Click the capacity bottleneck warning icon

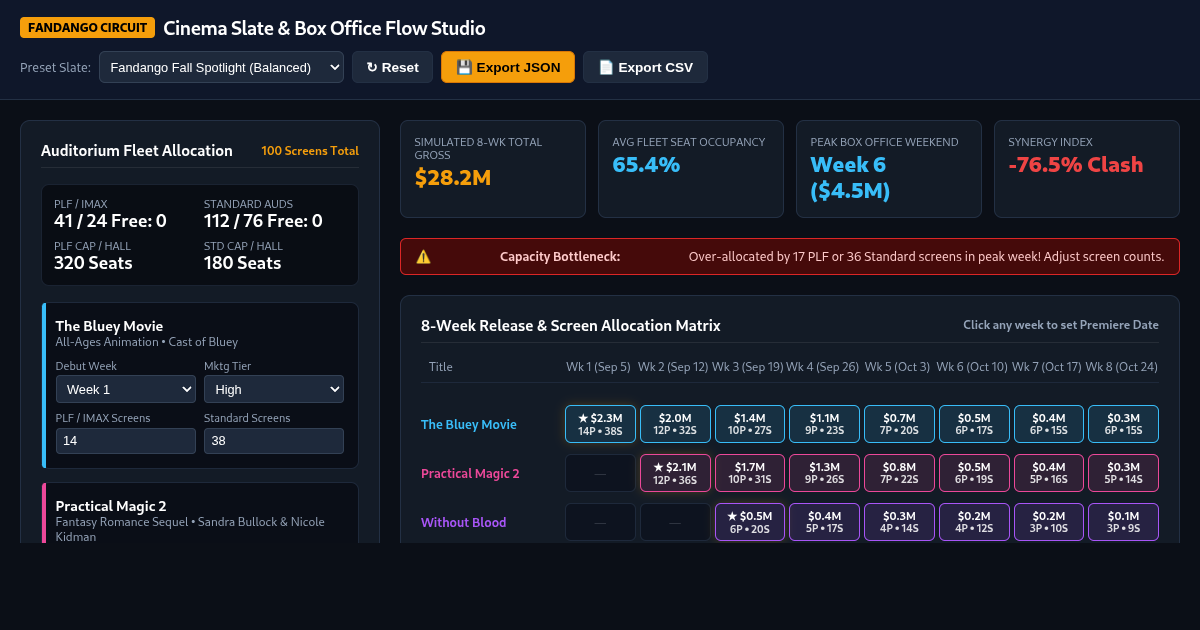point(423,257)
